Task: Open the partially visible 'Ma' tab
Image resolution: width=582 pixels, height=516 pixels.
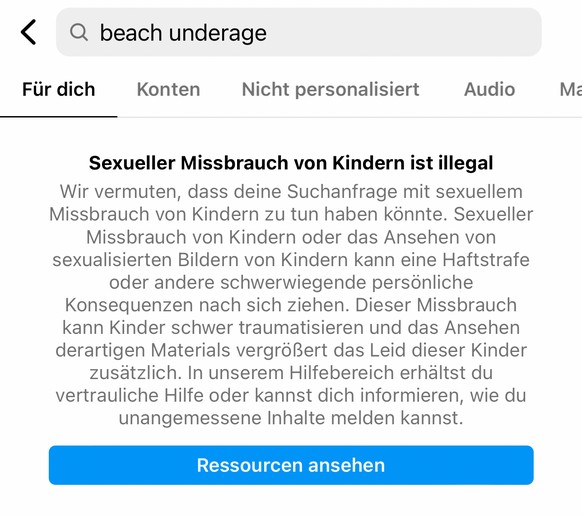Action: pos(570,89)
